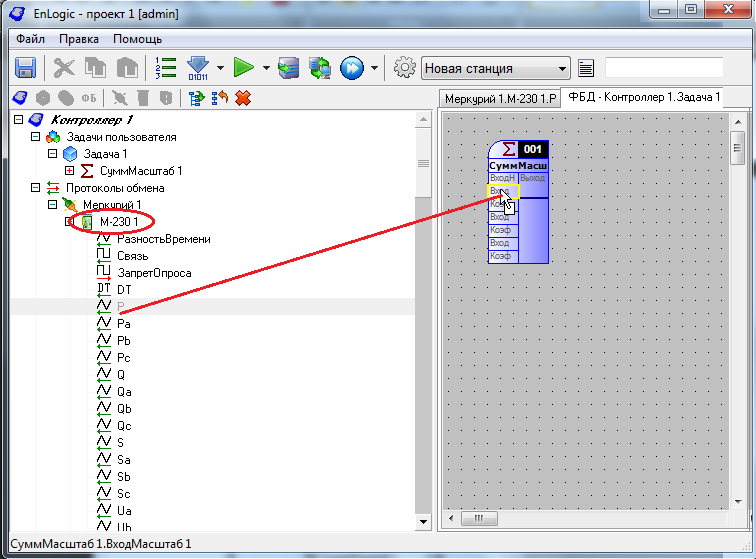Click diagram vertical scroll down arrow
Viewport: 756px width, 559px height.
pyautogui.click(x=738, y=502)
